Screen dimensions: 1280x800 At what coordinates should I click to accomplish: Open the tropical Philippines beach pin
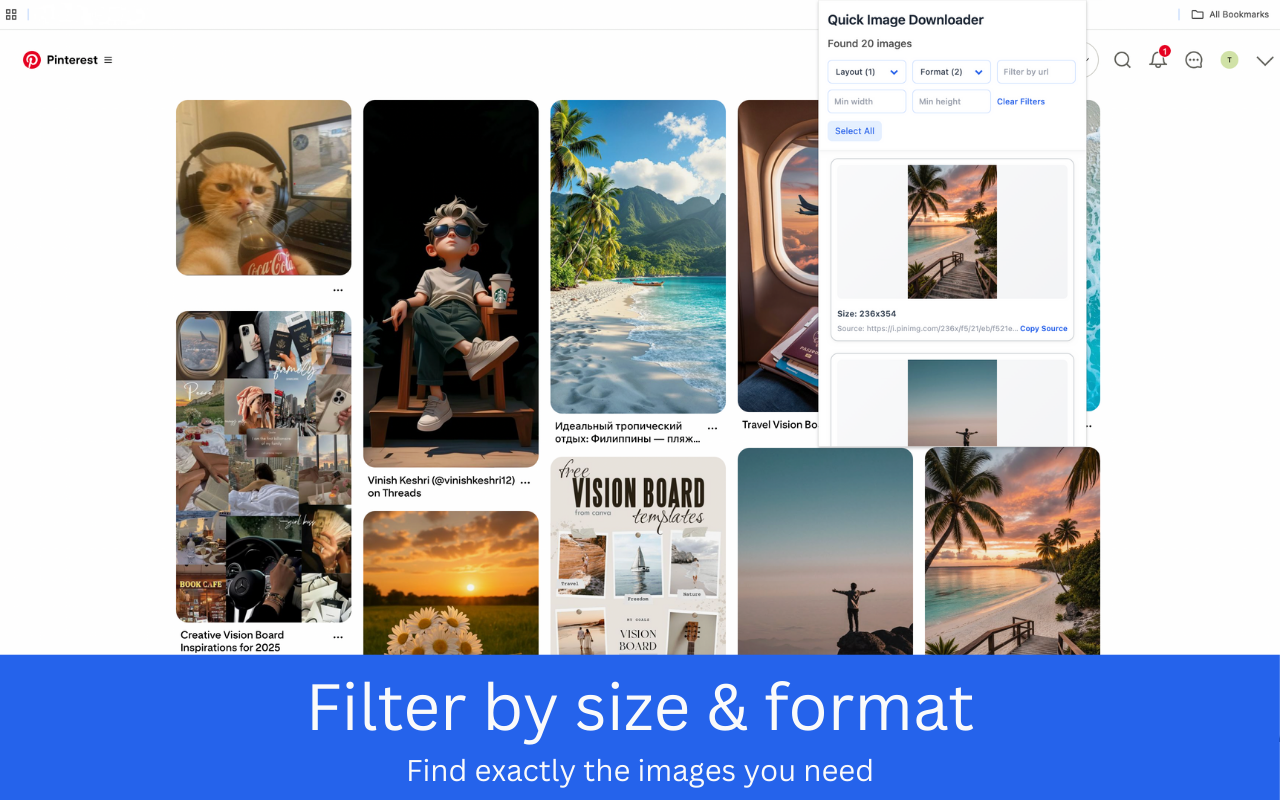(638, 257)
